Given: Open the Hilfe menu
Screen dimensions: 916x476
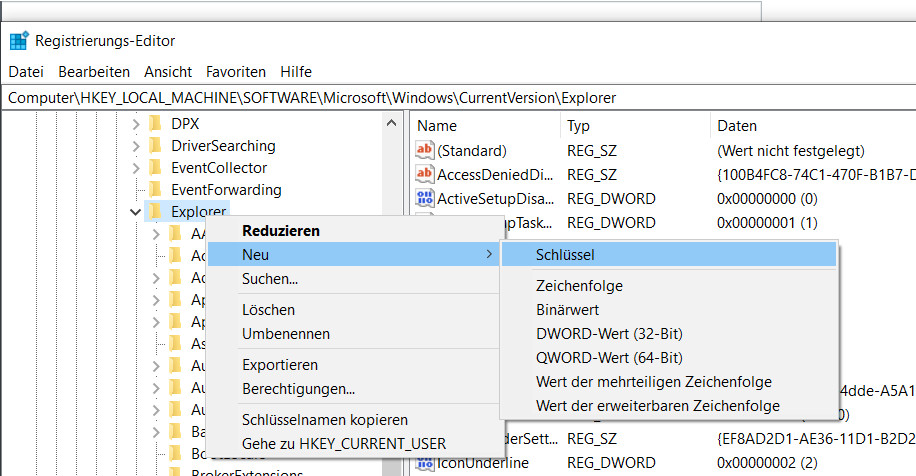Looking at the screenshot, I should click(296, 72).
